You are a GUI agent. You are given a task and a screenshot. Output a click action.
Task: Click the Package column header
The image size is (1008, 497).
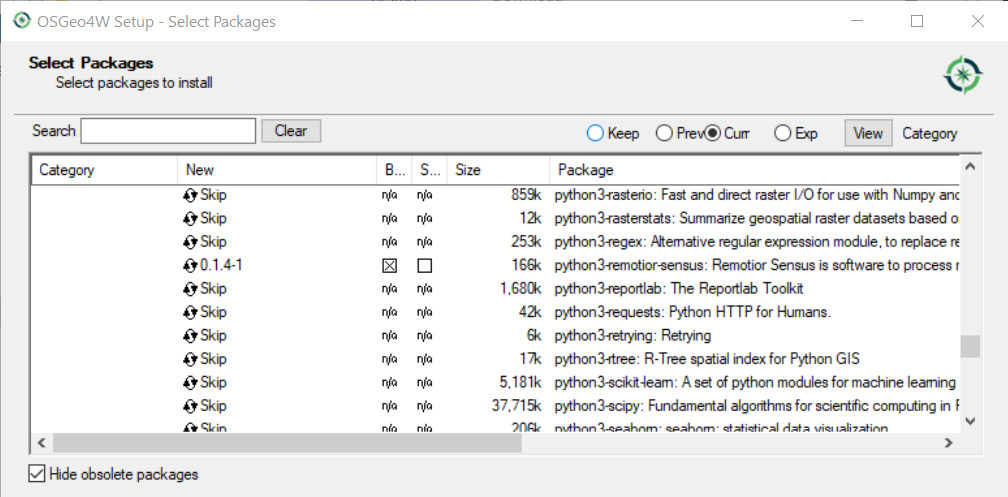pos(755,170)
